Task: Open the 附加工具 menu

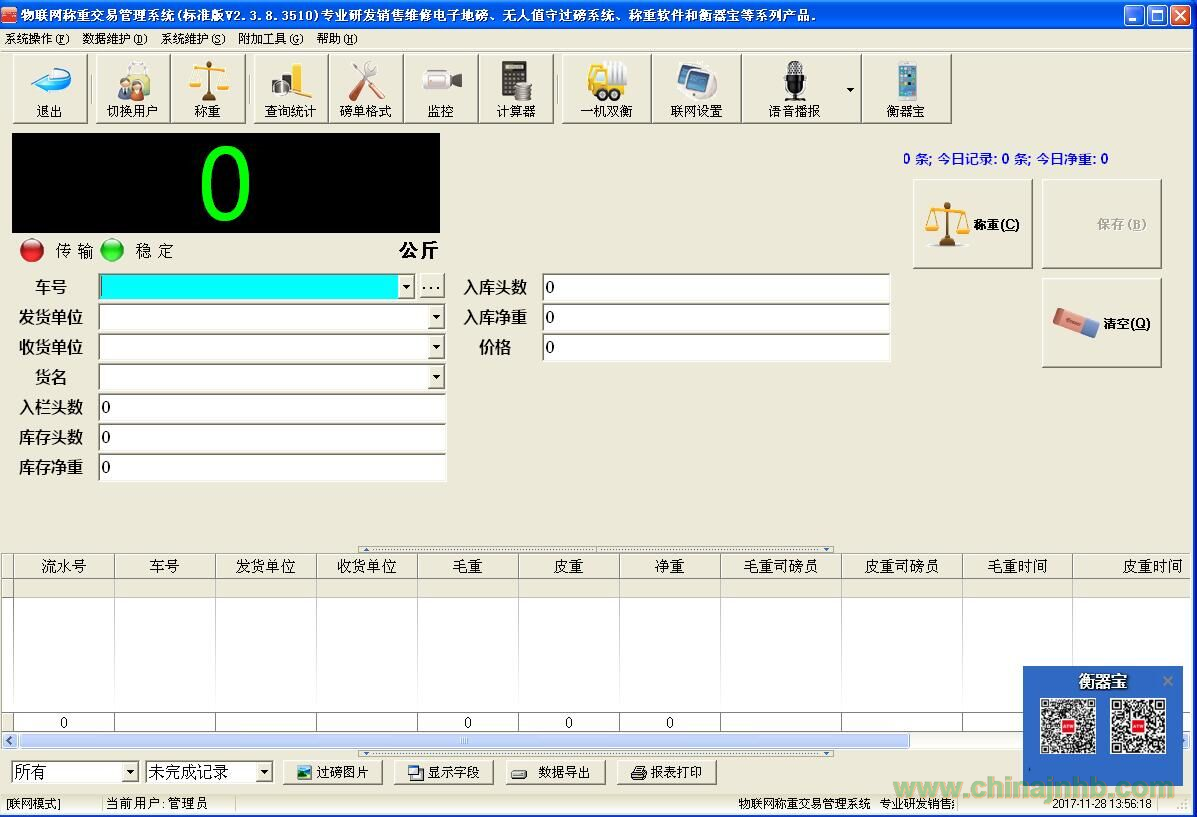Action: (270, 39)
